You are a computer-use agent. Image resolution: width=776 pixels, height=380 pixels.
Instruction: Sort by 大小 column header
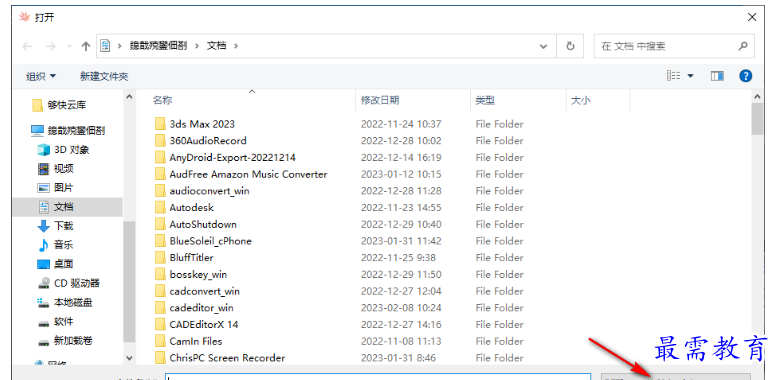coord(581,100)
